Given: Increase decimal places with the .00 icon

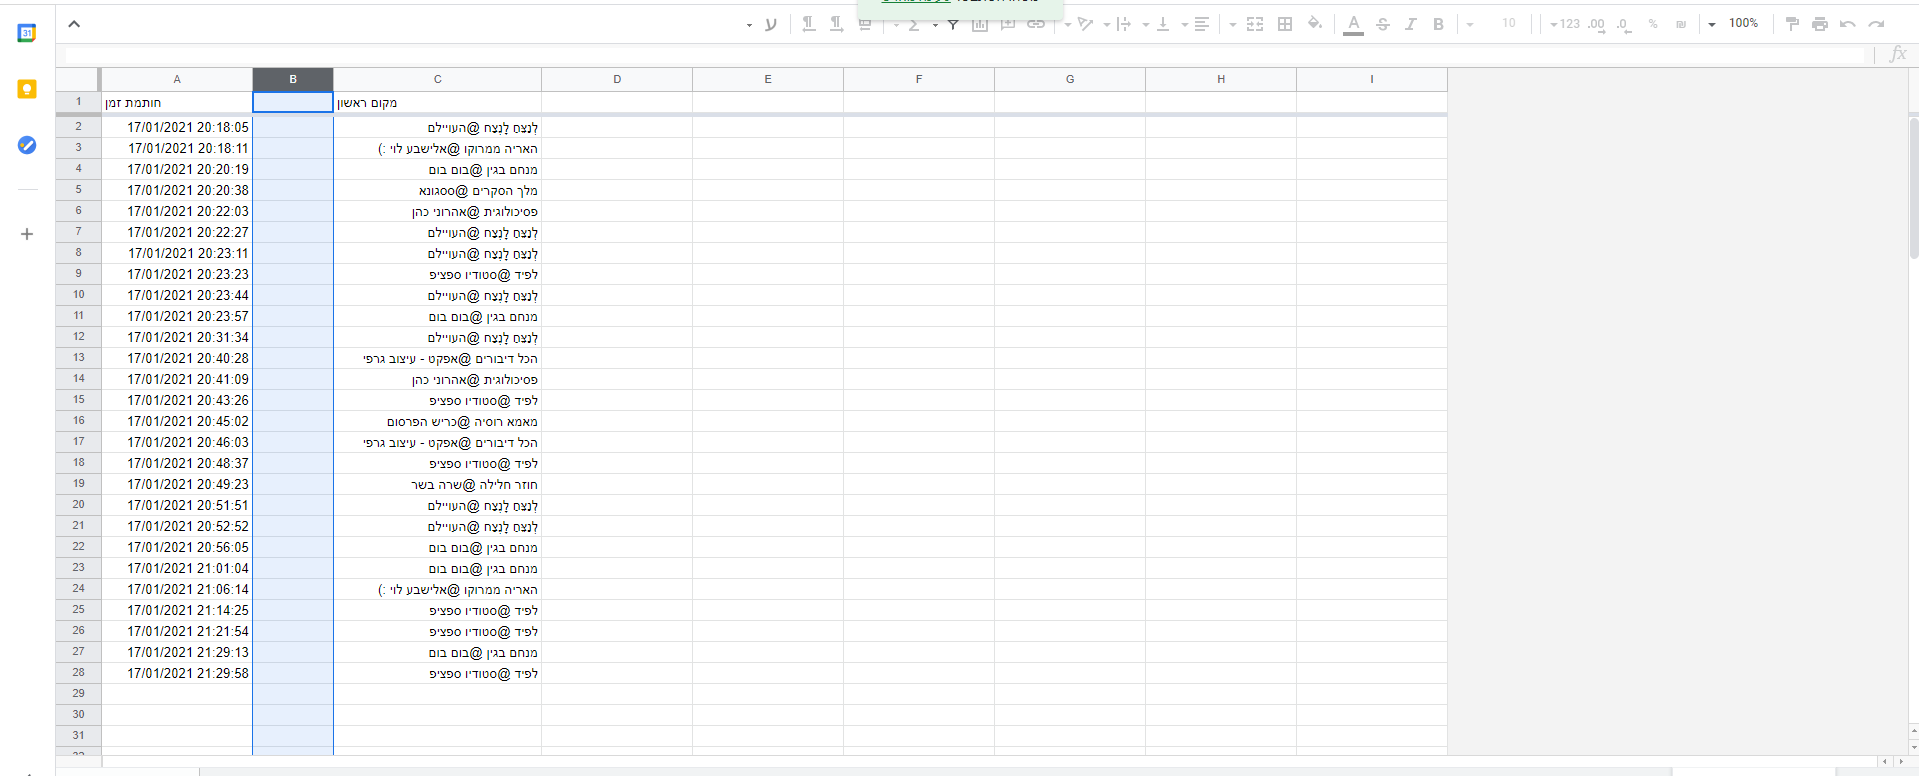Looking at the screenshot, I should tap(1596, 24).
